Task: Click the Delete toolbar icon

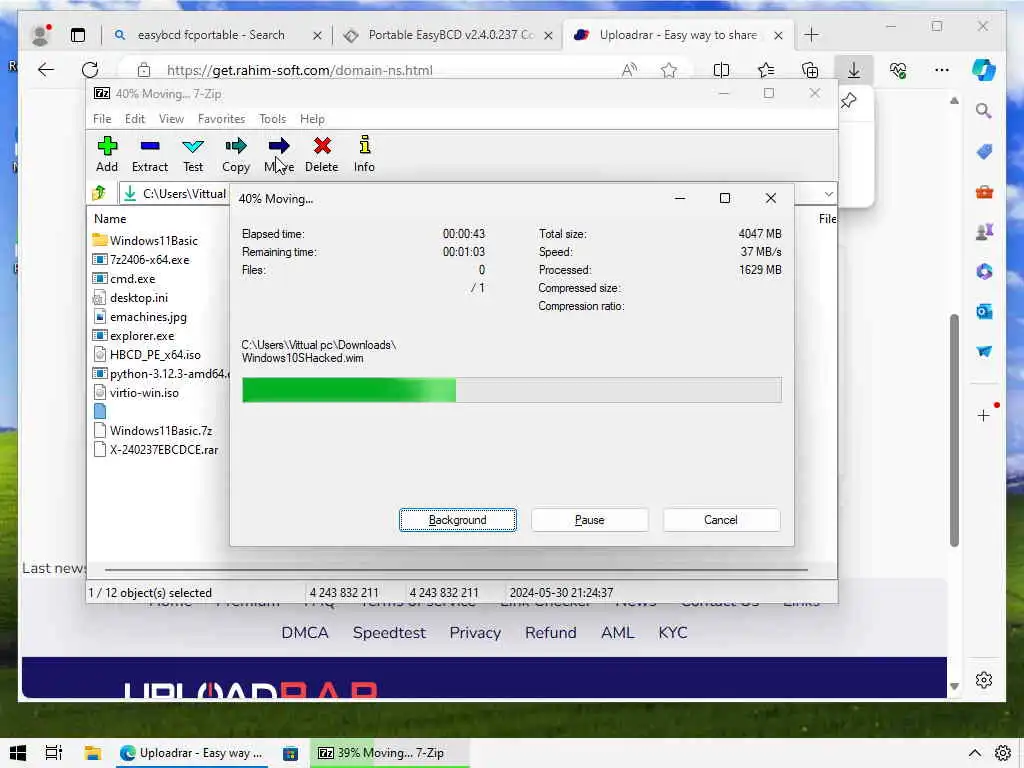Action: coord(322,154)
